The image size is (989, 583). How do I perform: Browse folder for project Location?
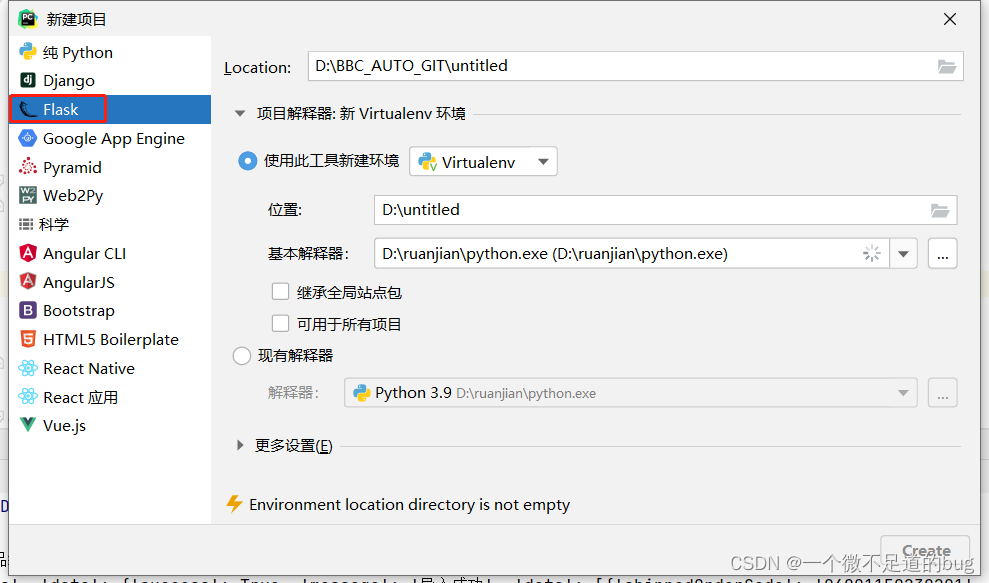pos(947,66)
